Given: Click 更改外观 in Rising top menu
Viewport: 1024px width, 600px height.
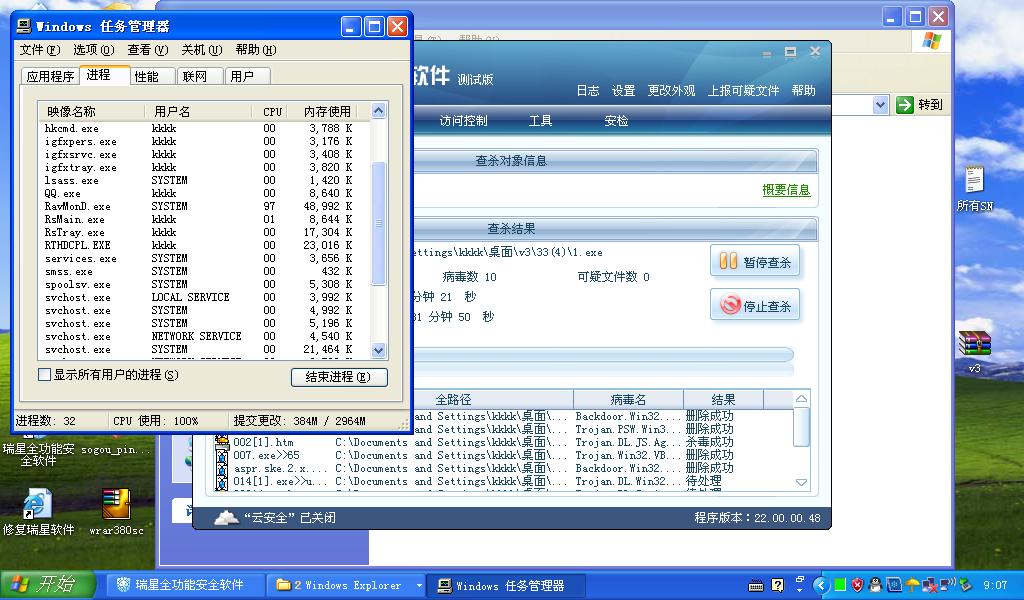Looking at the screenshot, I should (x=671, y=91).
